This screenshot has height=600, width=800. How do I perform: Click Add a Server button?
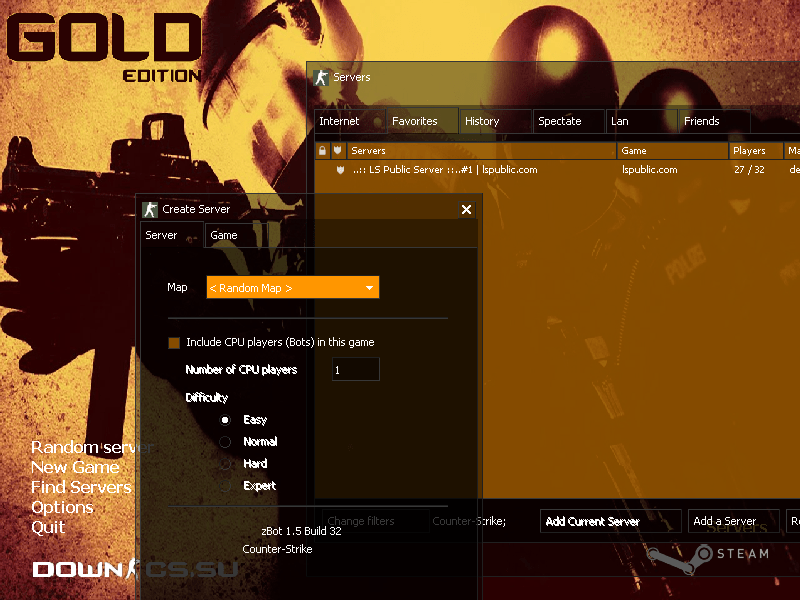(x=734, y=521)
